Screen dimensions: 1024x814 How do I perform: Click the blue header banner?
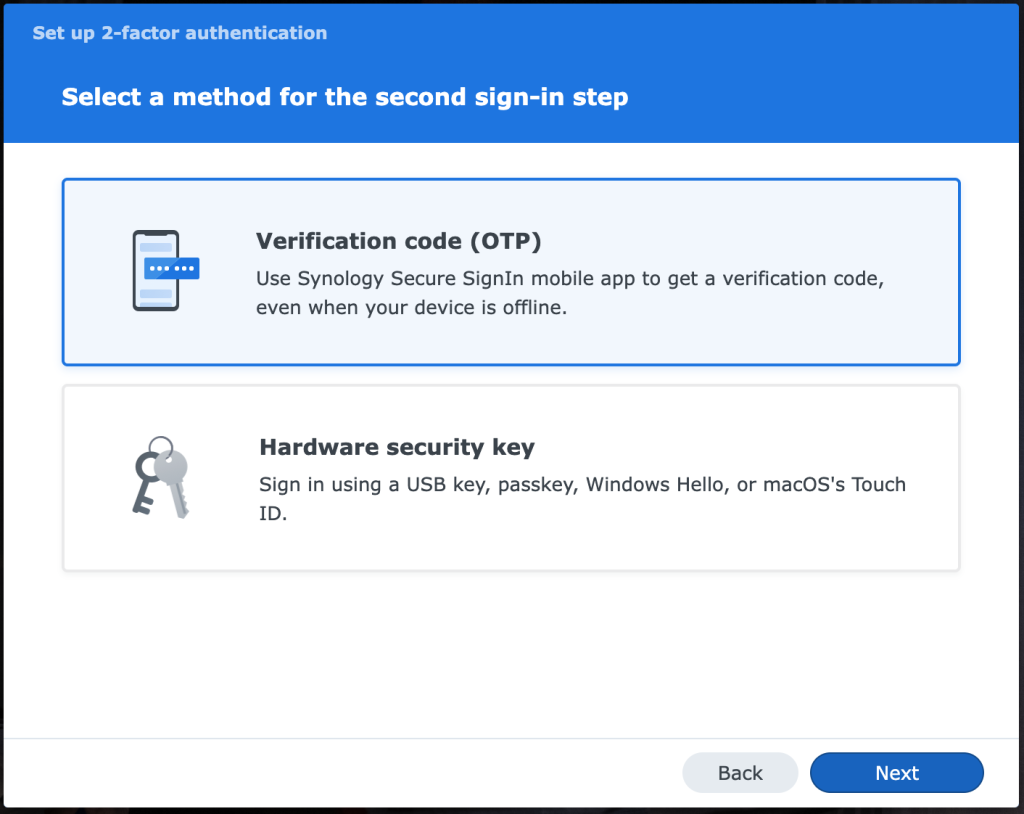511,73
